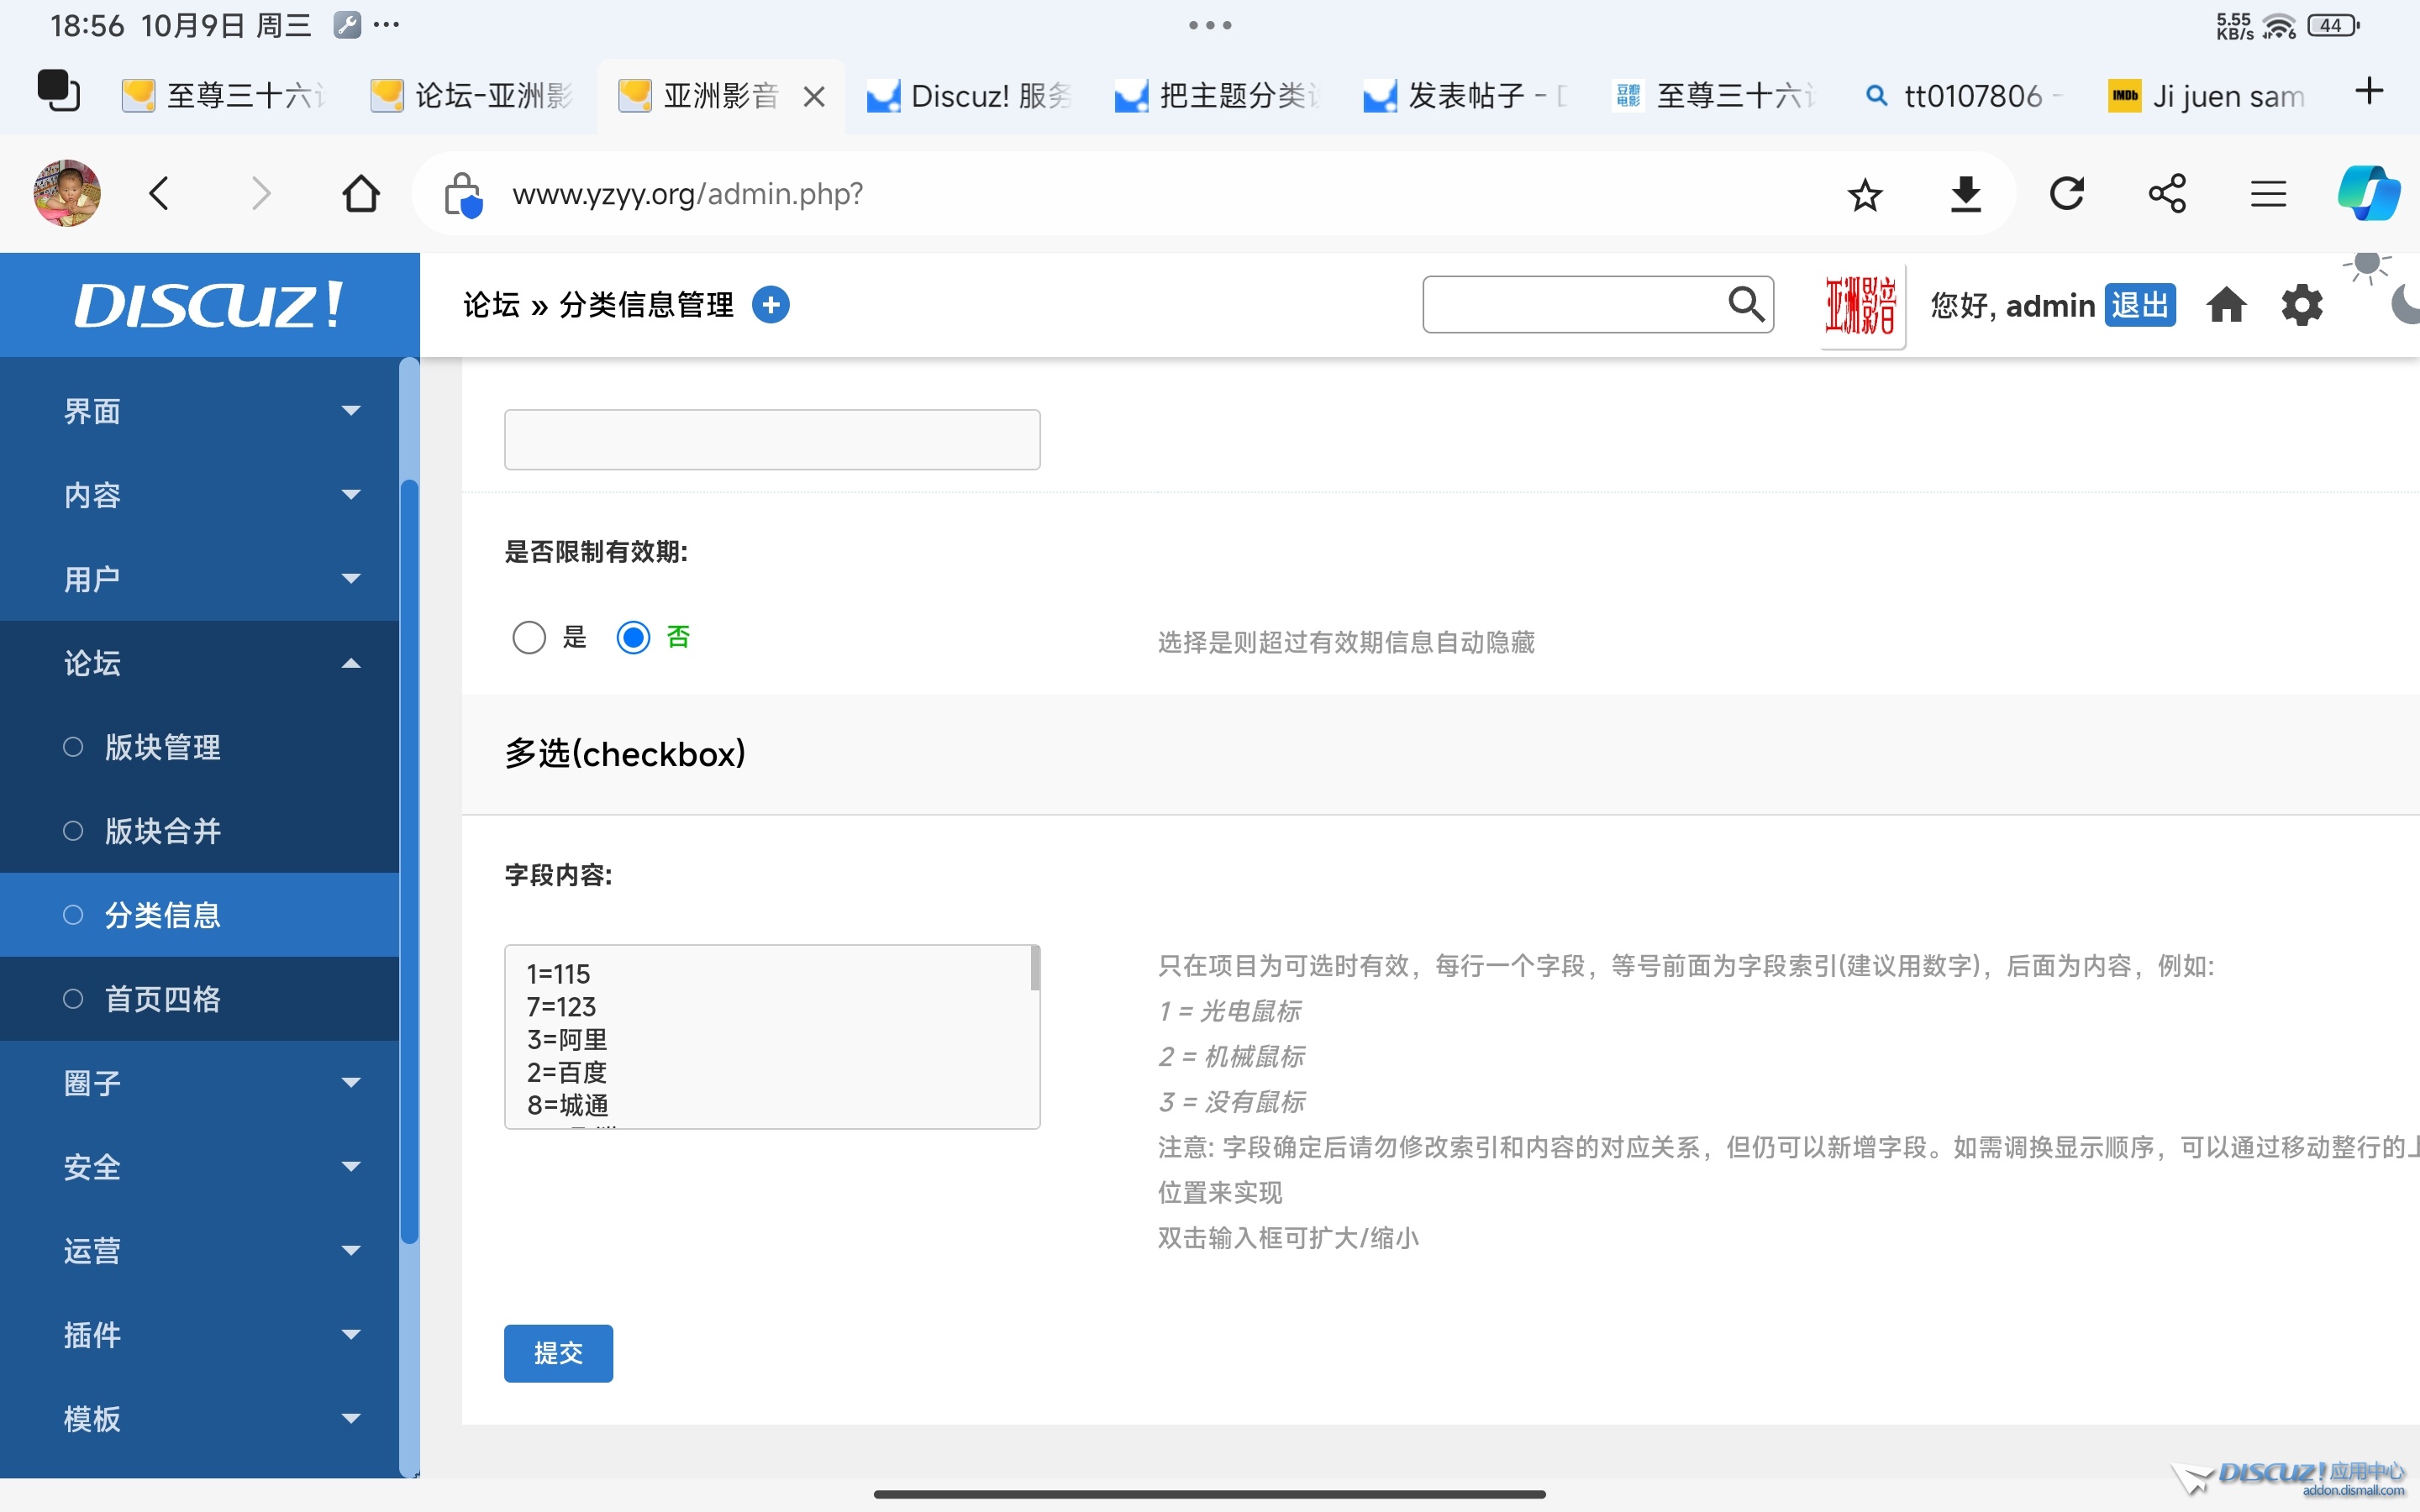Expand the 界面 sidebar section
Image resolution: width=2420 pixels, height=1512 pixels.
pyautogui.click(x=200, y=411)
